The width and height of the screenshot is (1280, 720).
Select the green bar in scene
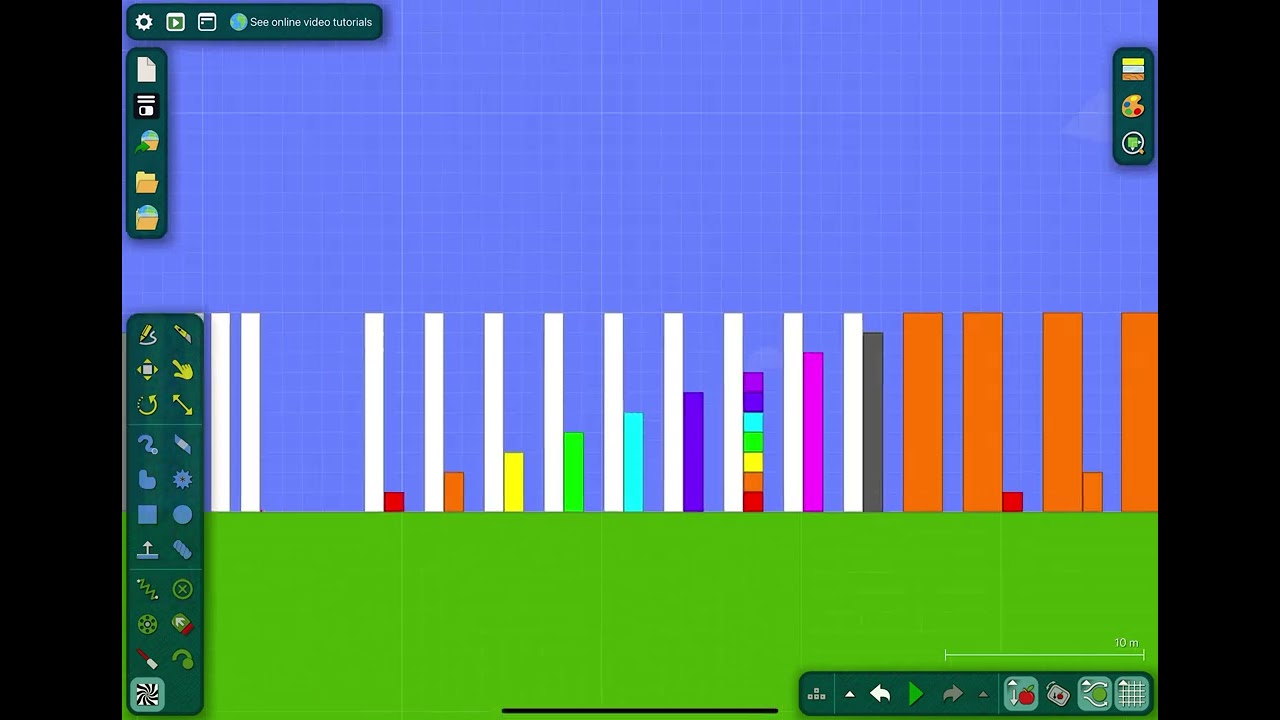[x=574, y=472]
